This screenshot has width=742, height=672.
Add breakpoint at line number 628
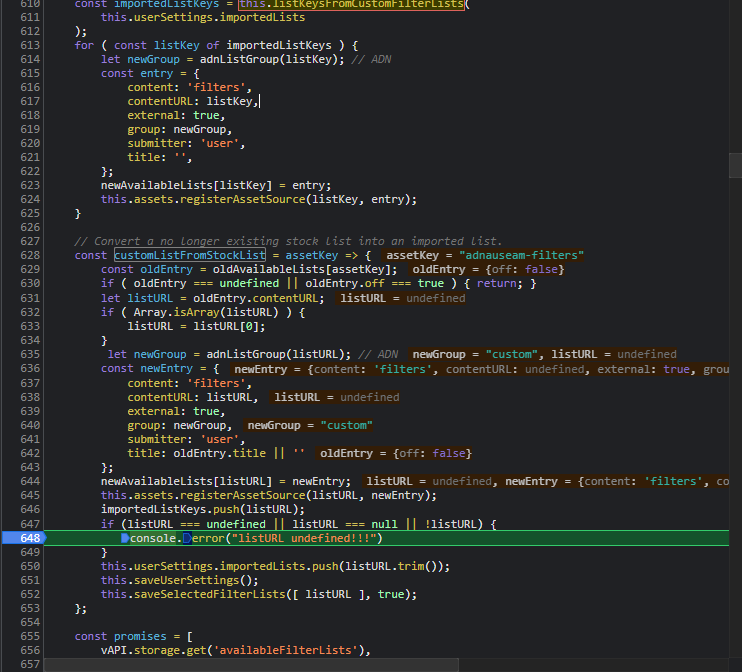30,255
